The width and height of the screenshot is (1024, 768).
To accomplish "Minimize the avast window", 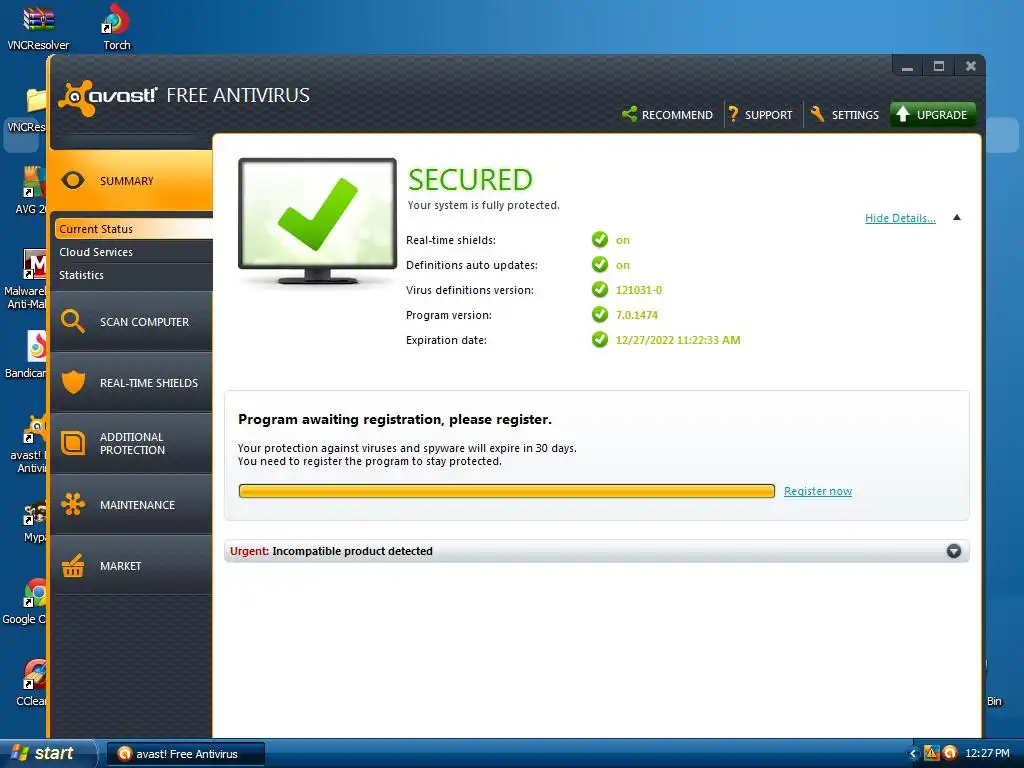I will (x=907, y=67).
